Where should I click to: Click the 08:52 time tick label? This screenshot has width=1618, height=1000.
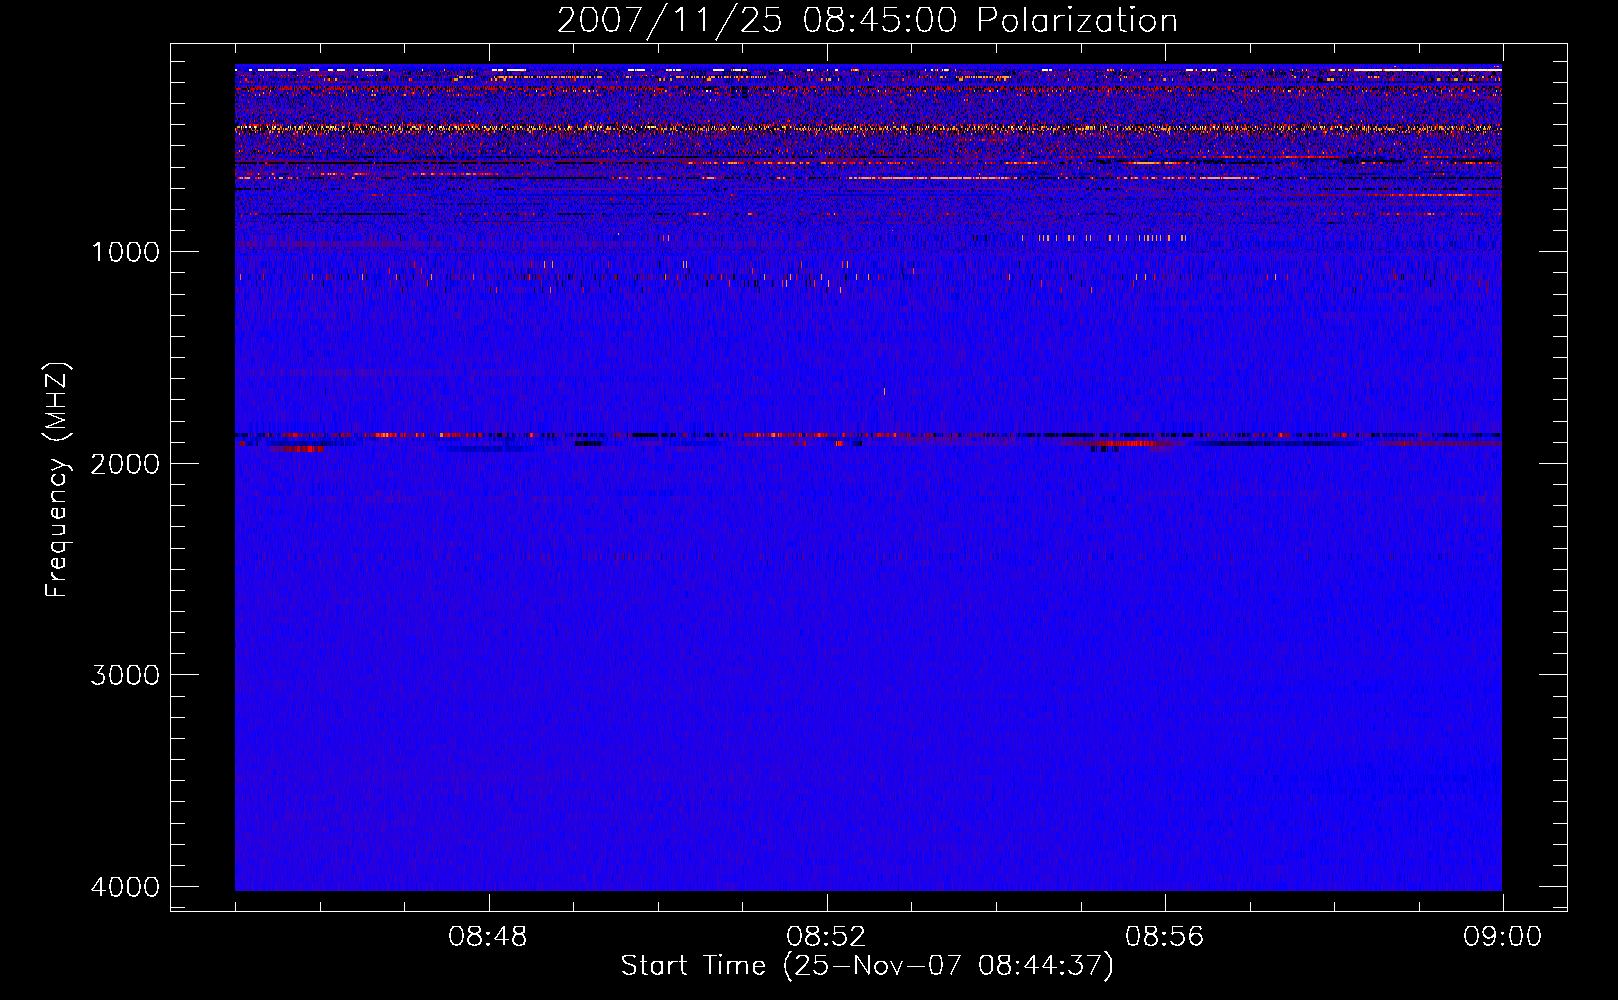[826, 937]
